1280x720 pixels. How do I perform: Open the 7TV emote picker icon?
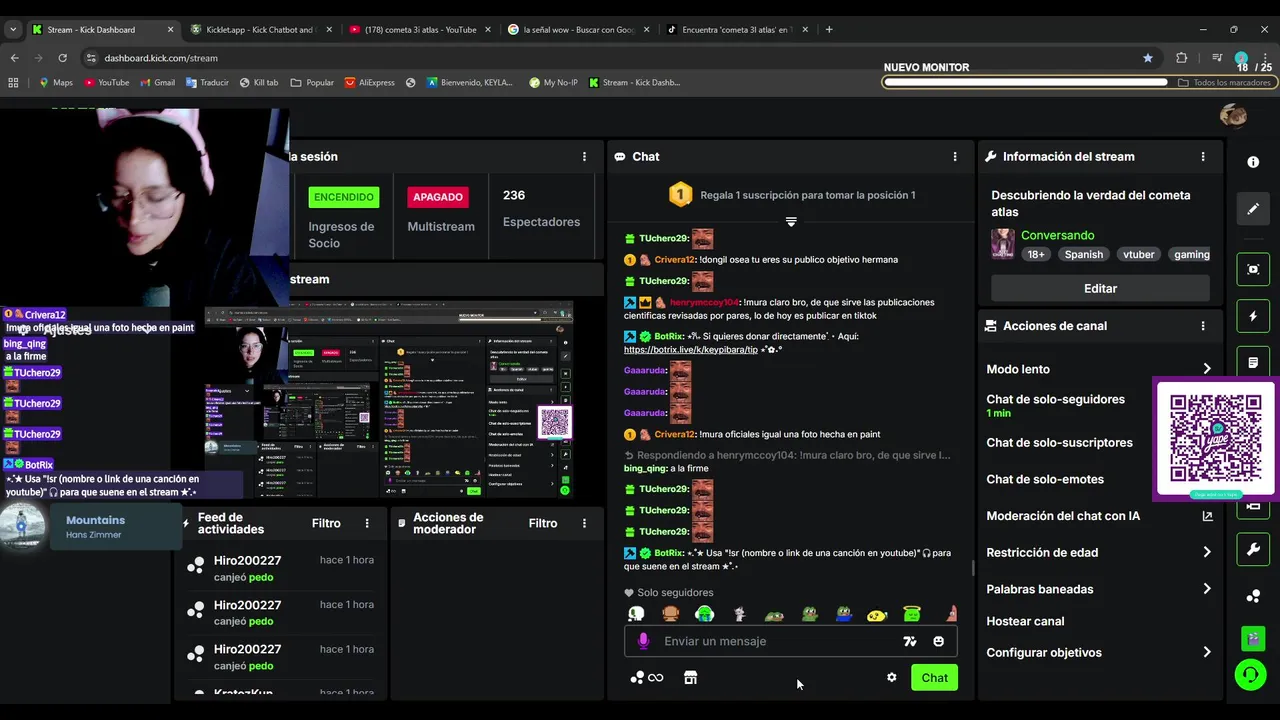click(x=910, y=641)
